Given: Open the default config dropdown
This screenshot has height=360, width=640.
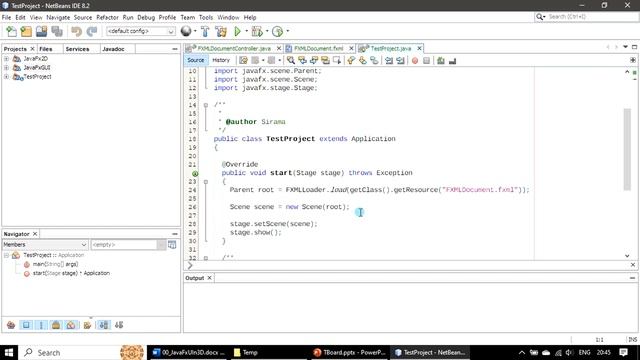Looking at the screenshot, I should coord(141,31).
